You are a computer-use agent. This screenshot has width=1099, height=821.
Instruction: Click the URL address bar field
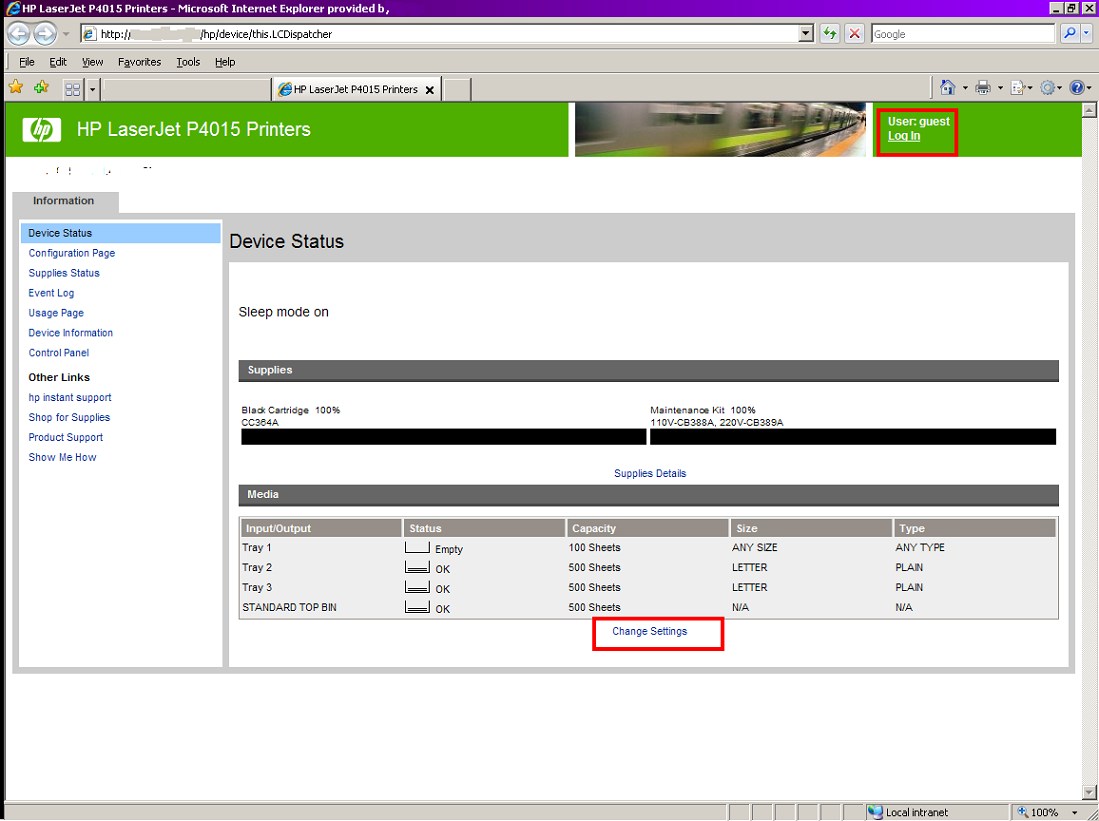440,34
